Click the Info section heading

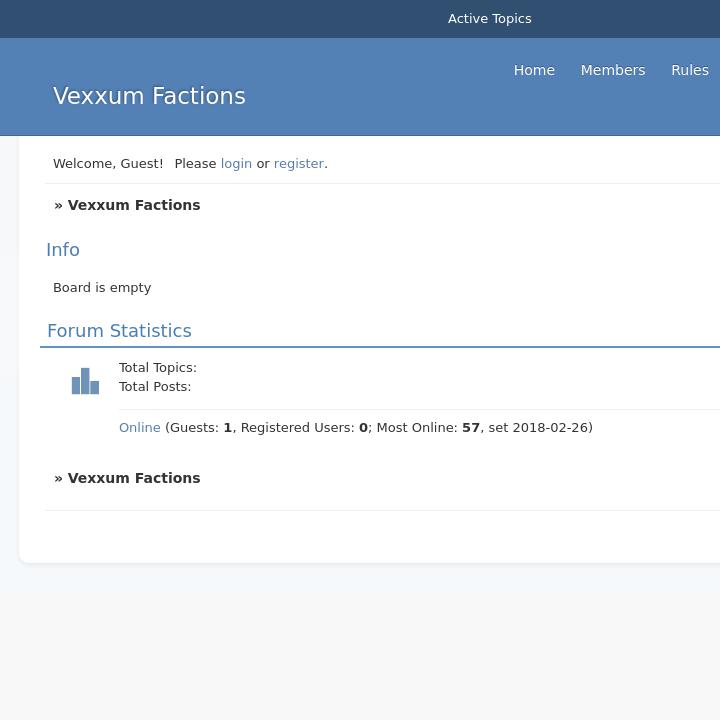tap(63, 250)
